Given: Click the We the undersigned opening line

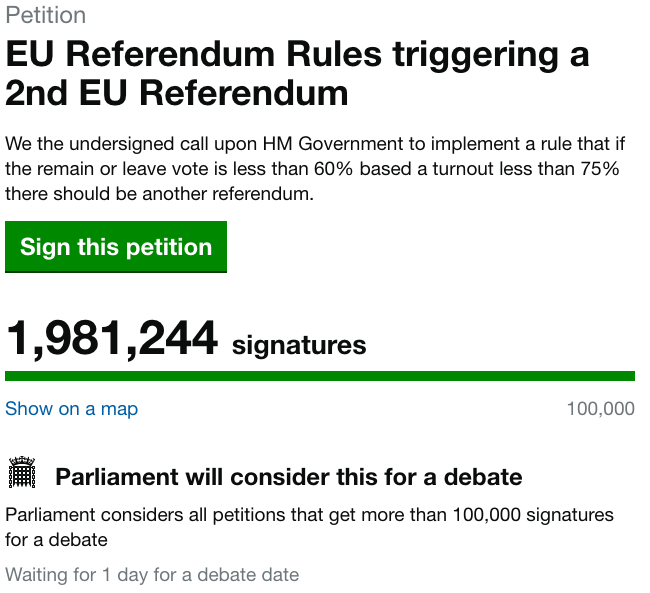Looking at the screenshot, I should (315, 144).
